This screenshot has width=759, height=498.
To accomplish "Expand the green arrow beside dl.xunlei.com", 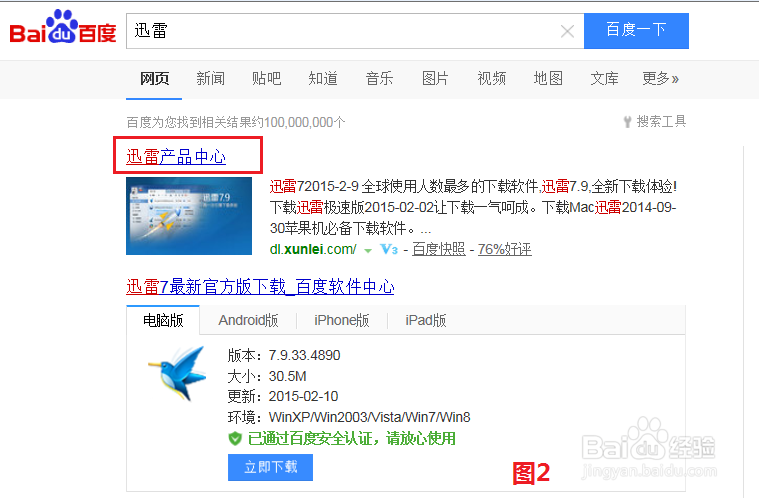I will [368, 251].
